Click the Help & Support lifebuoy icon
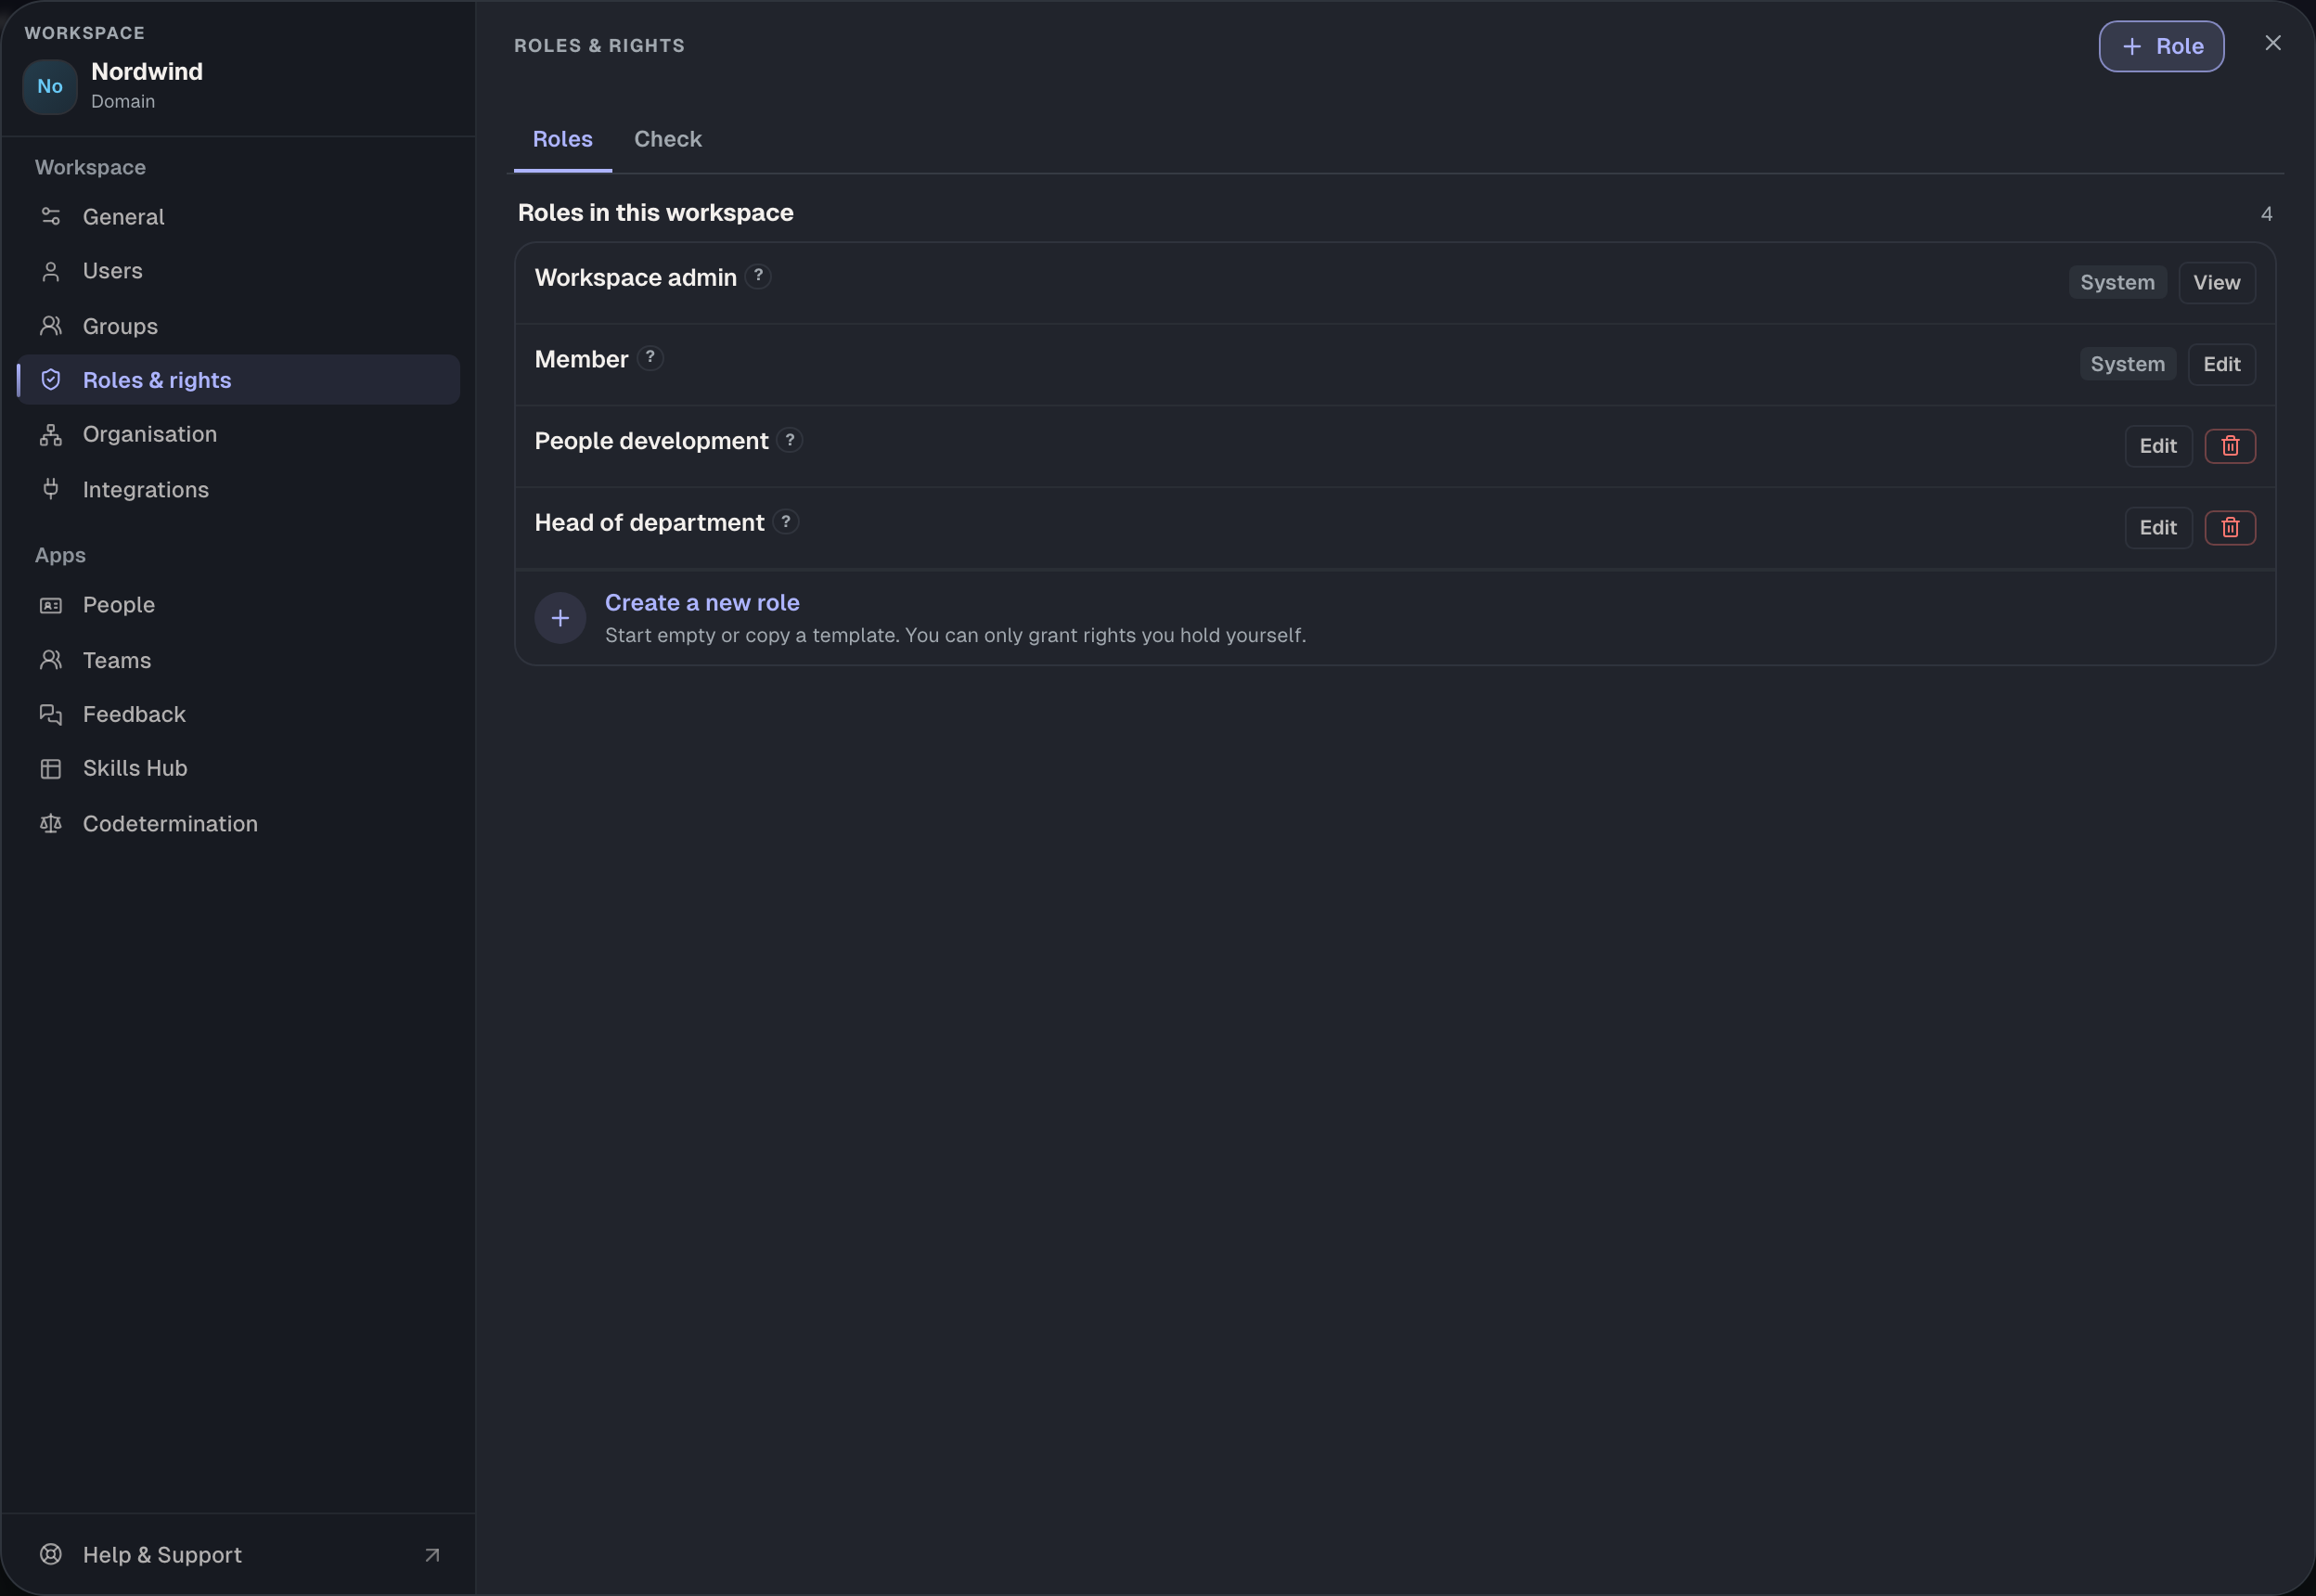Viewport: 2316px width, 1596px height. tap(51, 1554)
